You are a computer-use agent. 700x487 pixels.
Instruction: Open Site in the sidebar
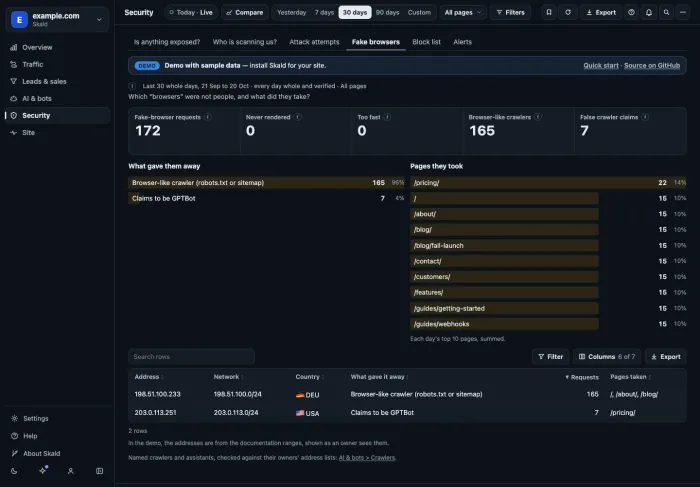(x=57, y=132)
